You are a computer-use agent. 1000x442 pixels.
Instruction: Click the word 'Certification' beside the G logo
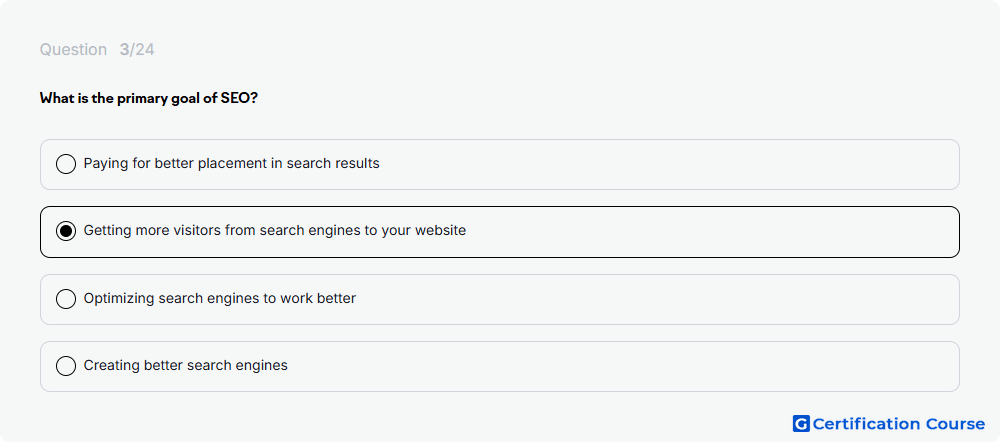866,424
